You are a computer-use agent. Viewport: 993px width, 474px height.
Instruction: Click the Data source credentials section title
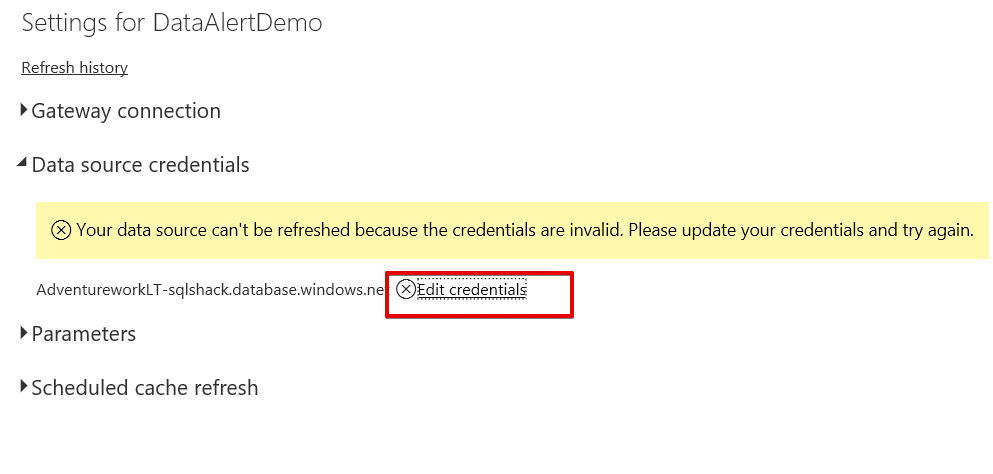140,165
